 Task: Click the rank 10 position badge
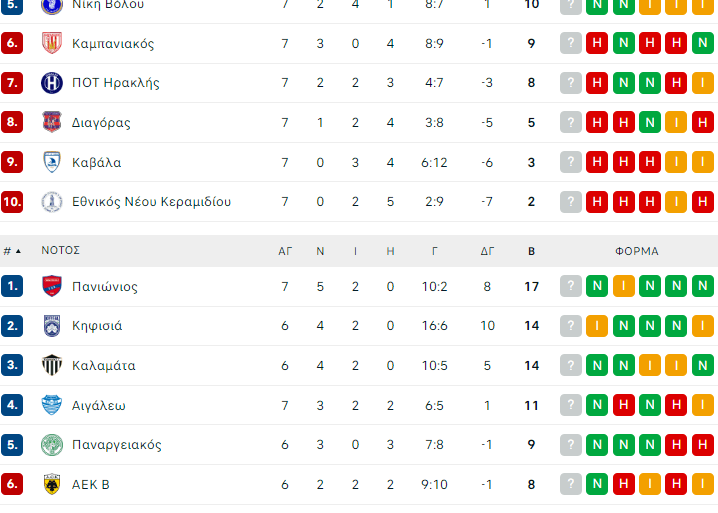pos(12,202)
